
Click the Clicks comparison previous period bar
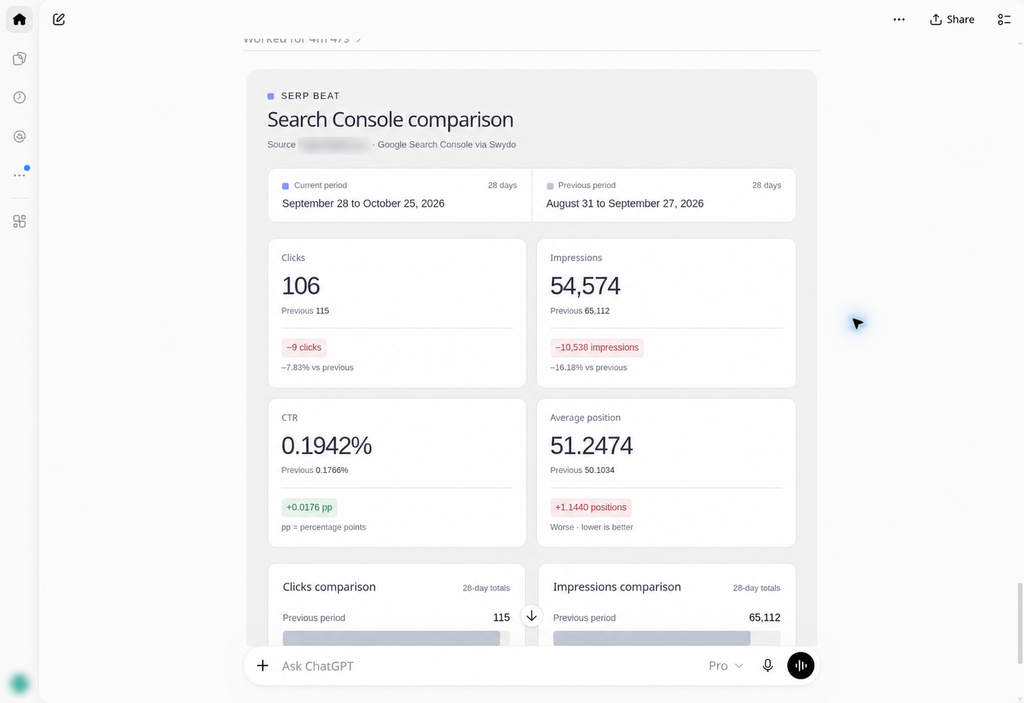pyautogui.click(x=391, y=638)
